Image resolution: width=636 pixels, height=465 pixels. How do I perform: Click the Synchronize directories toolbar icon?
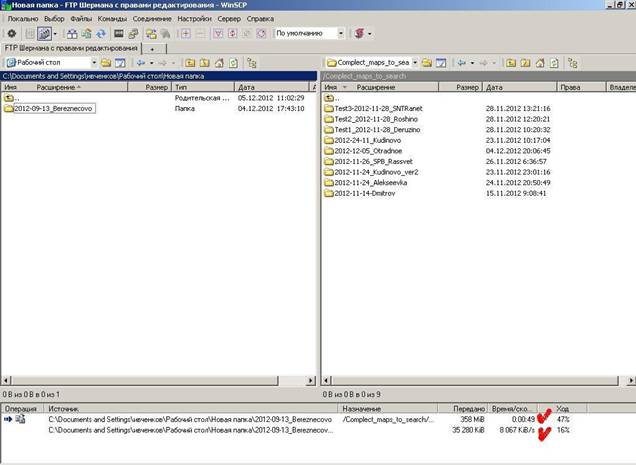86,34
